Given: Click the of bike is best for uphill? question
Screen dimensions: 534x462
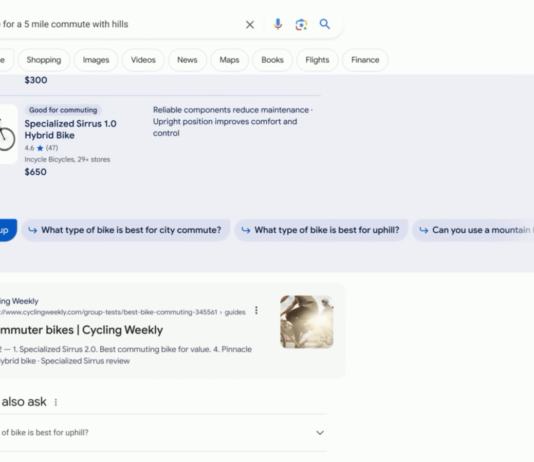Looking at the screenshot, I should (45, 433).
